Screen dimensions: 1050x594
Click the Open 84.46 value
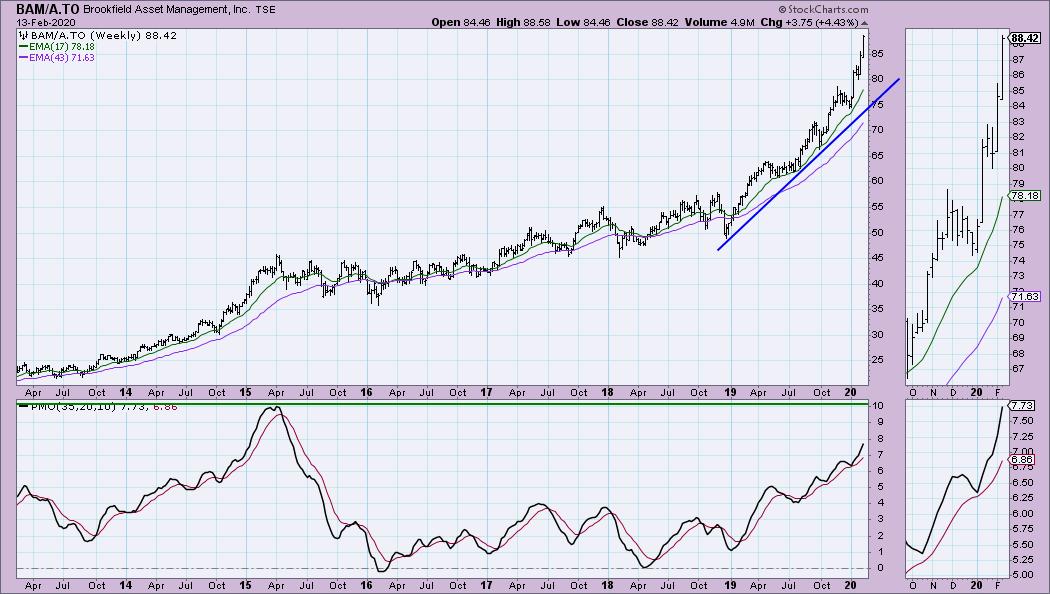tap(461, 22)
